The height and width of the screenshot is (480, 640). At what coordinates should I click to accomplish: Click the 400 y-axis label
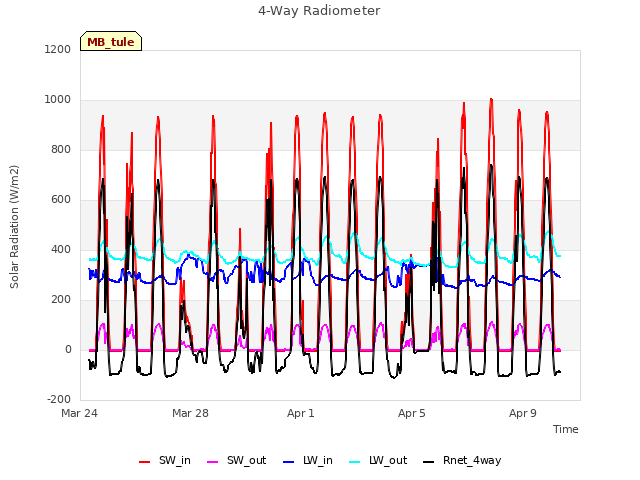pos(61,249)
